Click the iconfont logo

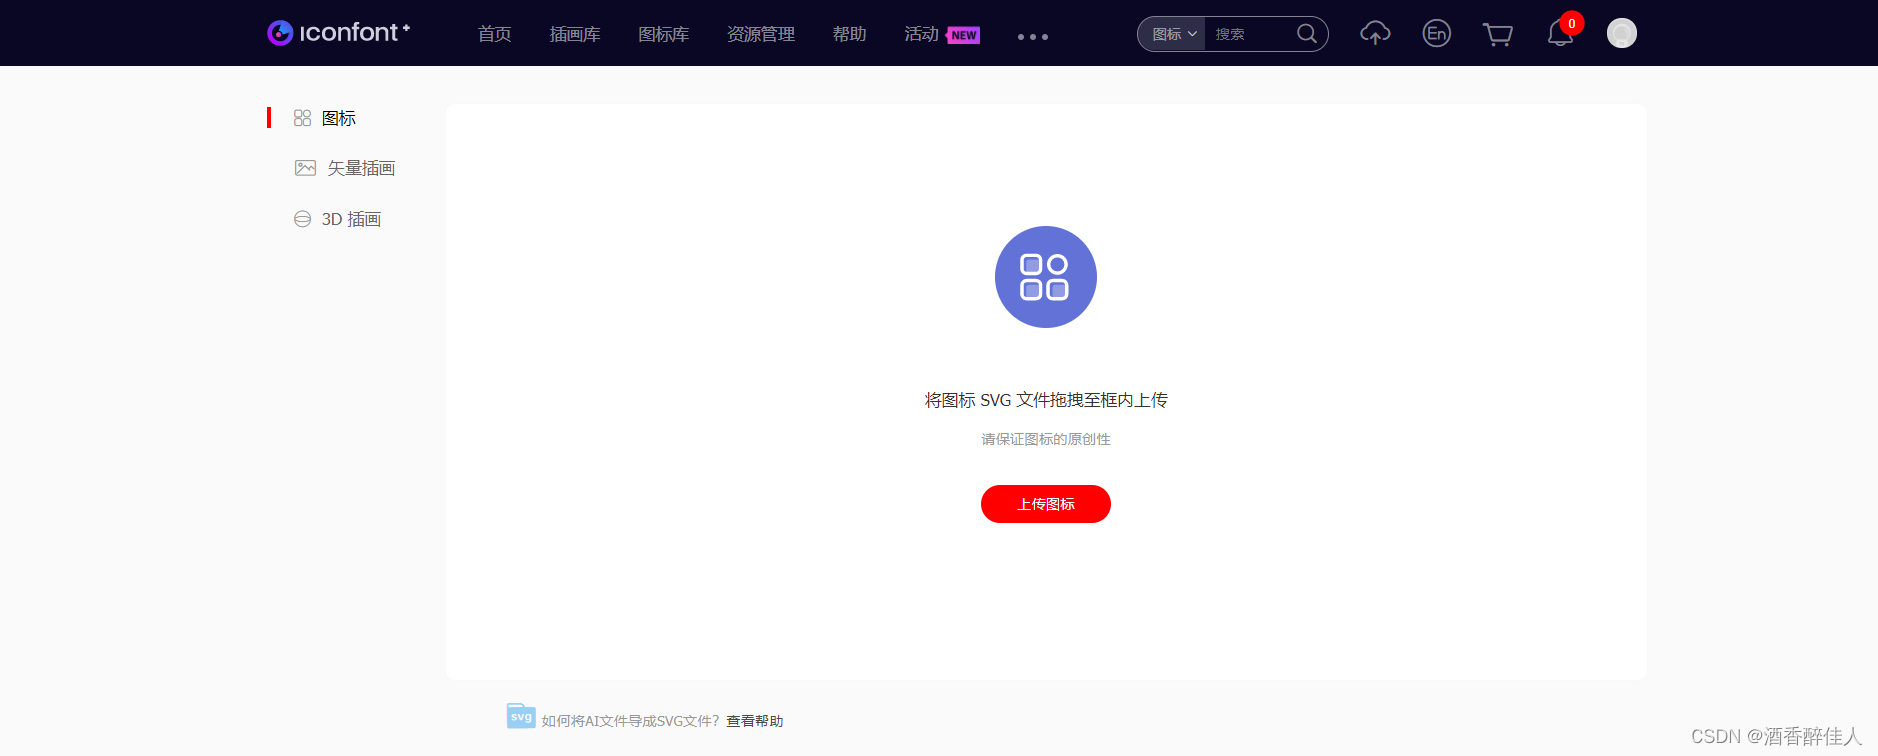coord(338,33)
